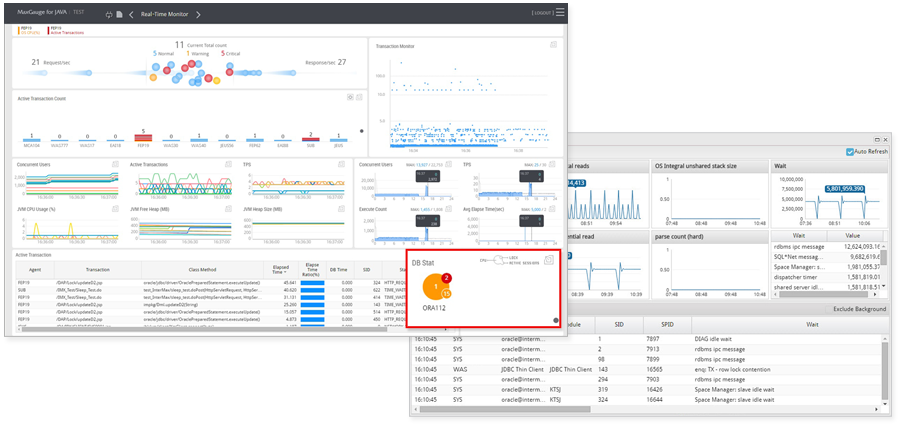Open Active Transaction Count settings gear icon
Viewport: 900px width, 430px height.
[350, 98]
